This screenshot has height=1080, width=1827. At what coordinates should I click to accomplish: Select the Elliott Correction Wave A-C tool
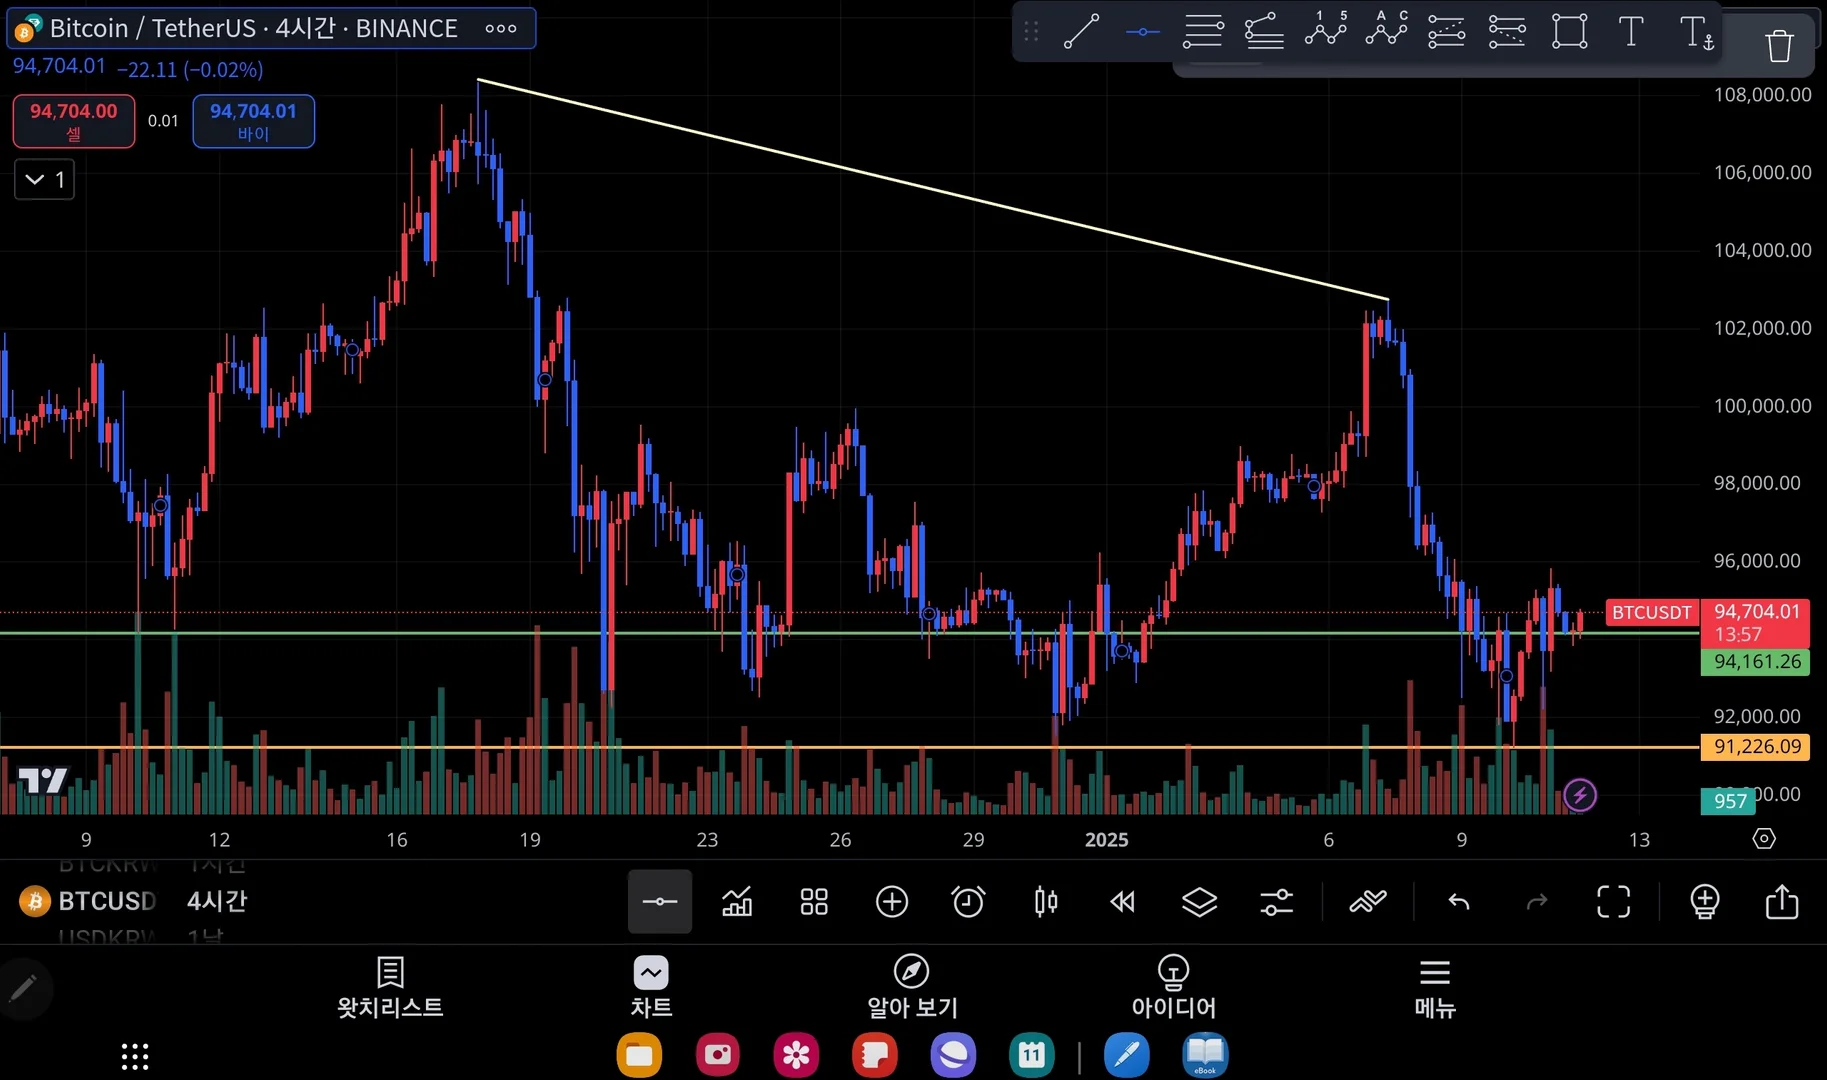pyautogui.click(x=1386, y=30)
